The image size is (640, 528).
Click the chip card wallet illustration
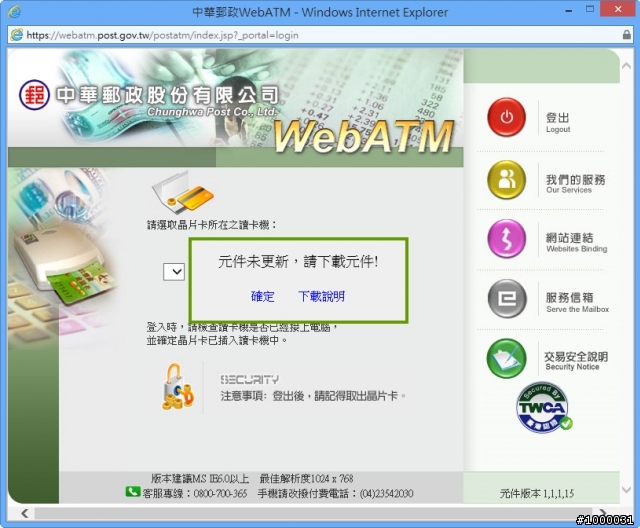pos(183,193)
